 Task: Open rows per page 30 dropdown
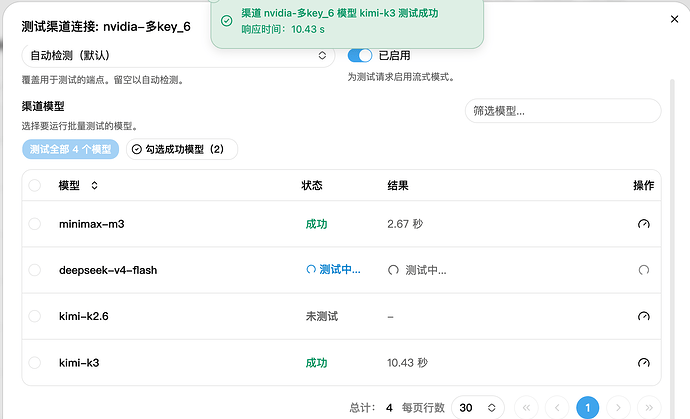click(x=477, y=408)
